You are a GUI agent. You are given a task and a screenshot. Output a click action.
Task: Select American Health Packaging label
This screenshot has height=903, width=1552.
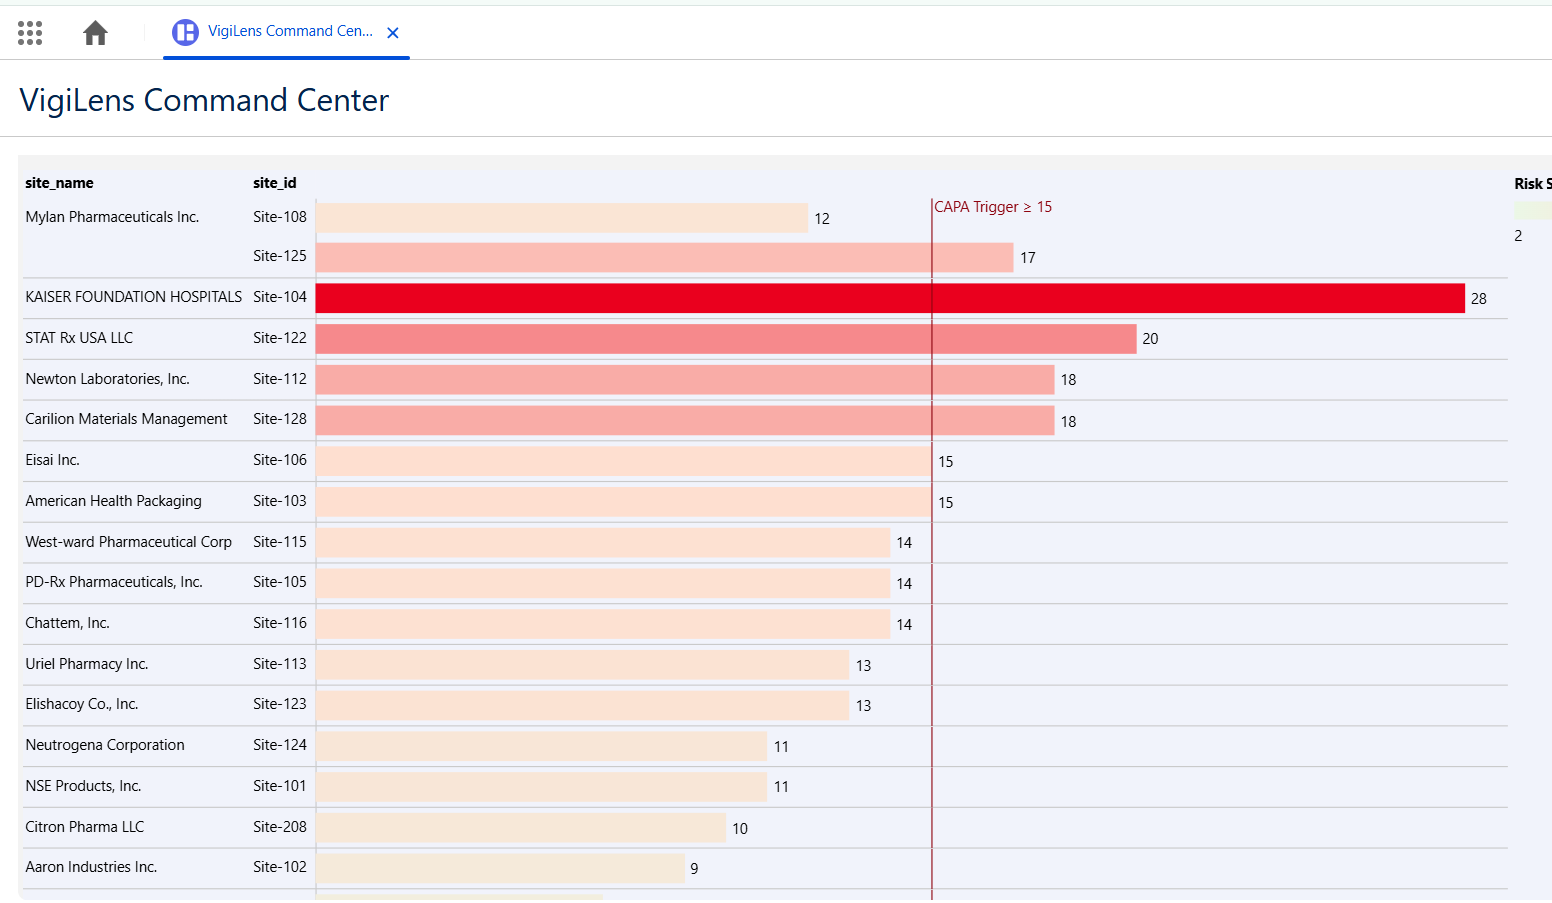coord(113,501)
